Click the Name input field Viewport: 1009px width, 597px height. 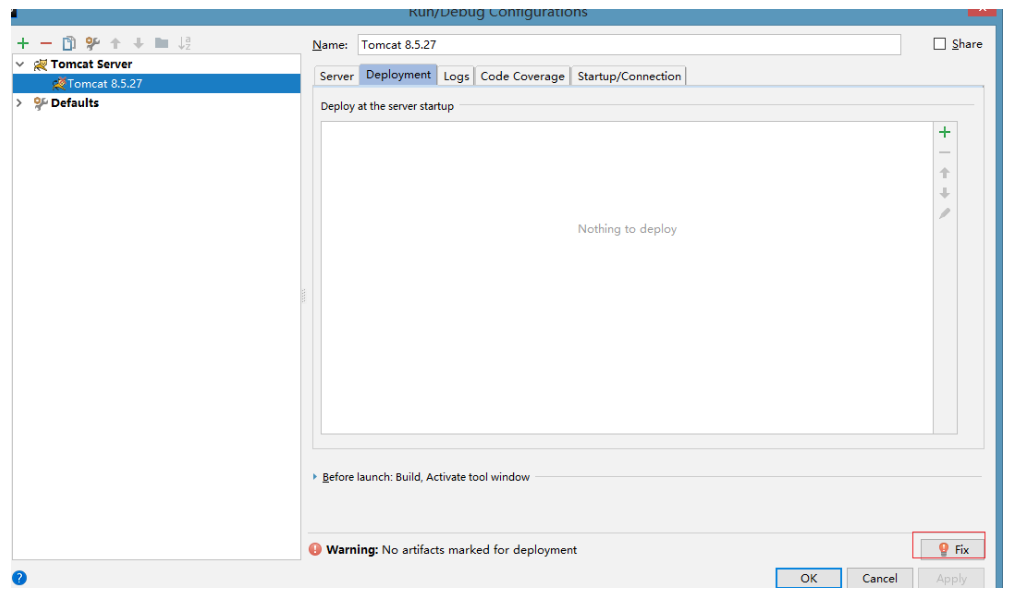629,44
